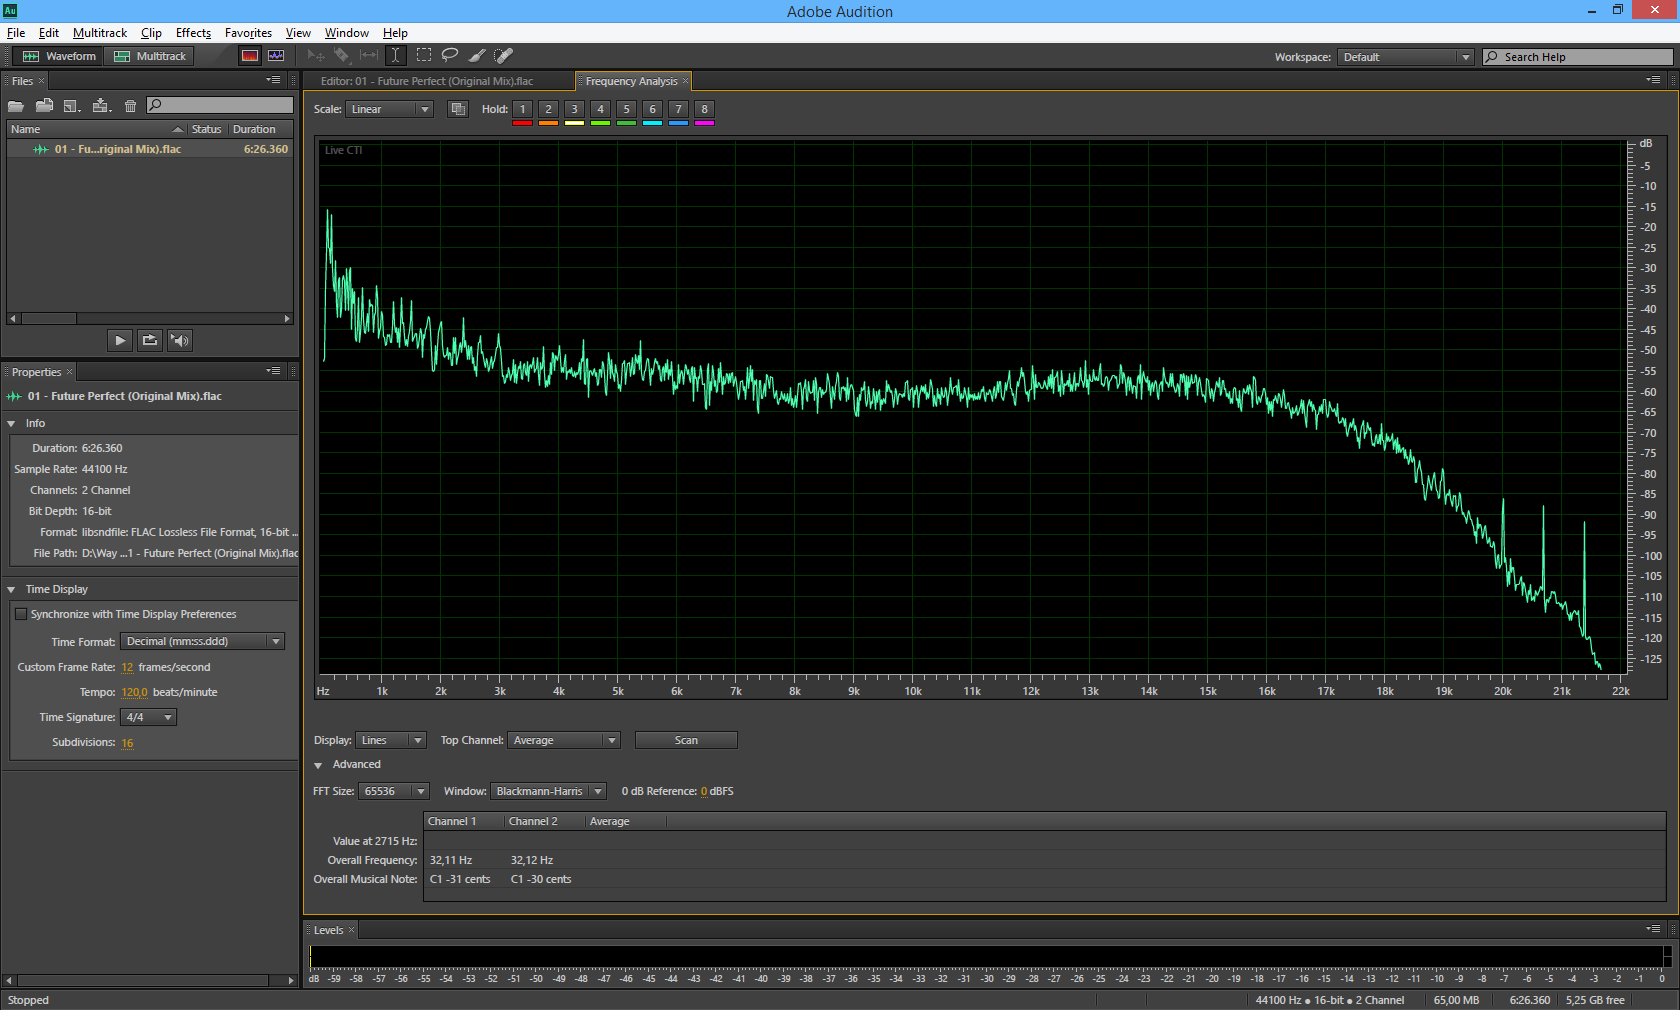Play the selected file preview
1680x1010 pixels.
coord(120,340)
